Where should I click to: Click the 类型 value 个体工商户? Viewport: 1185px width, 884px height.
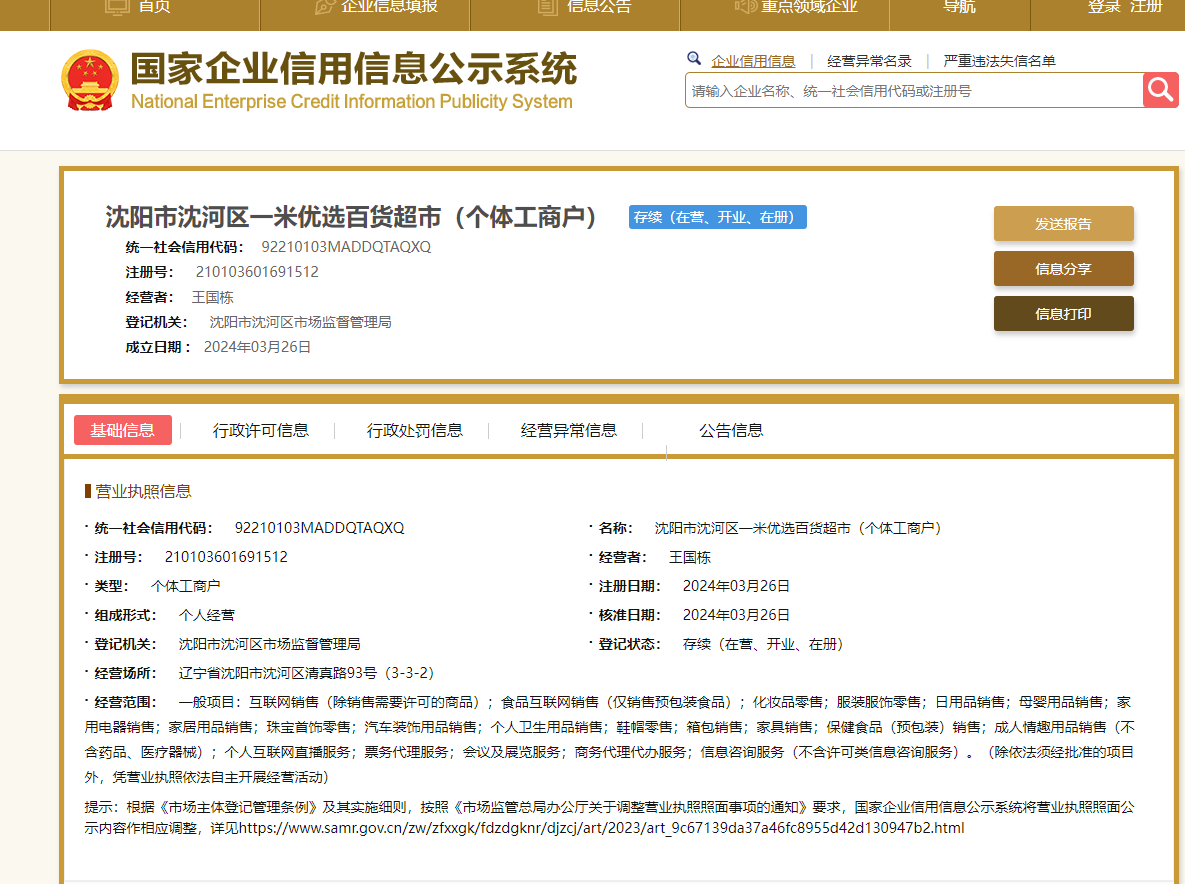(185, 586)
